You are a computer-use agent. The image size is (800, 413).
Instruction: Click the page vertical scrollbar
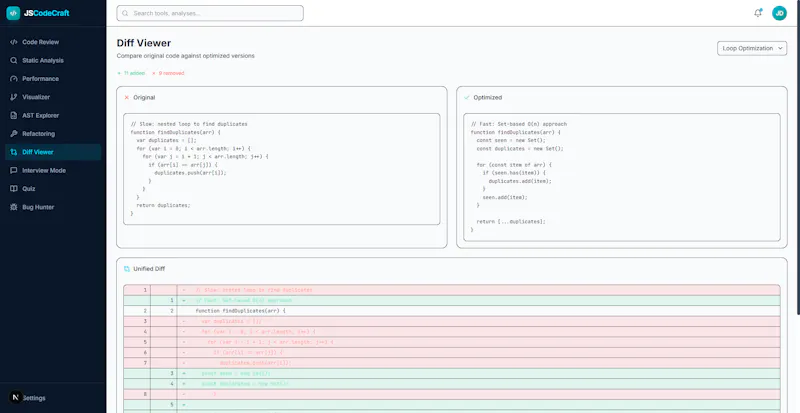pyautogui.click(x=798, y=157)
